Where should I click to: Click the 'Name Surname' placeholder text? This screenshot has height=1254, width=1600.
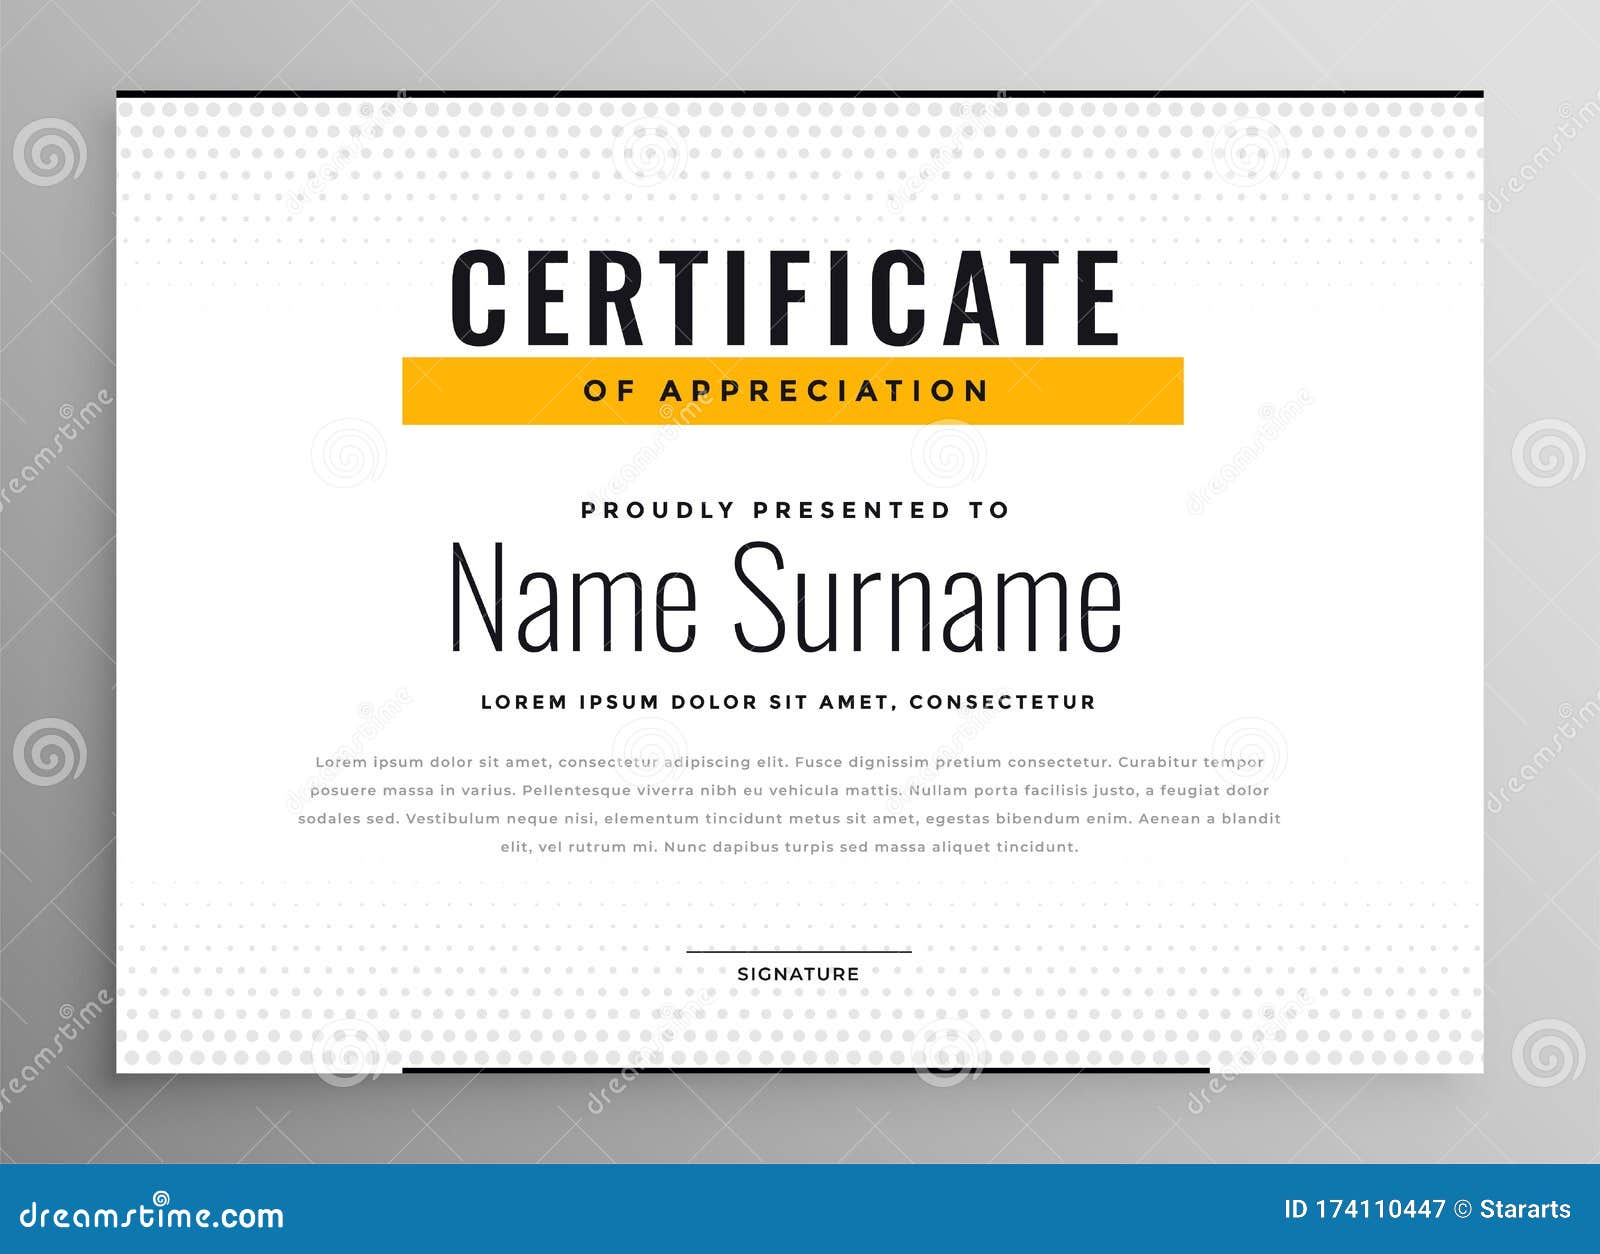(x=790, y=600)
